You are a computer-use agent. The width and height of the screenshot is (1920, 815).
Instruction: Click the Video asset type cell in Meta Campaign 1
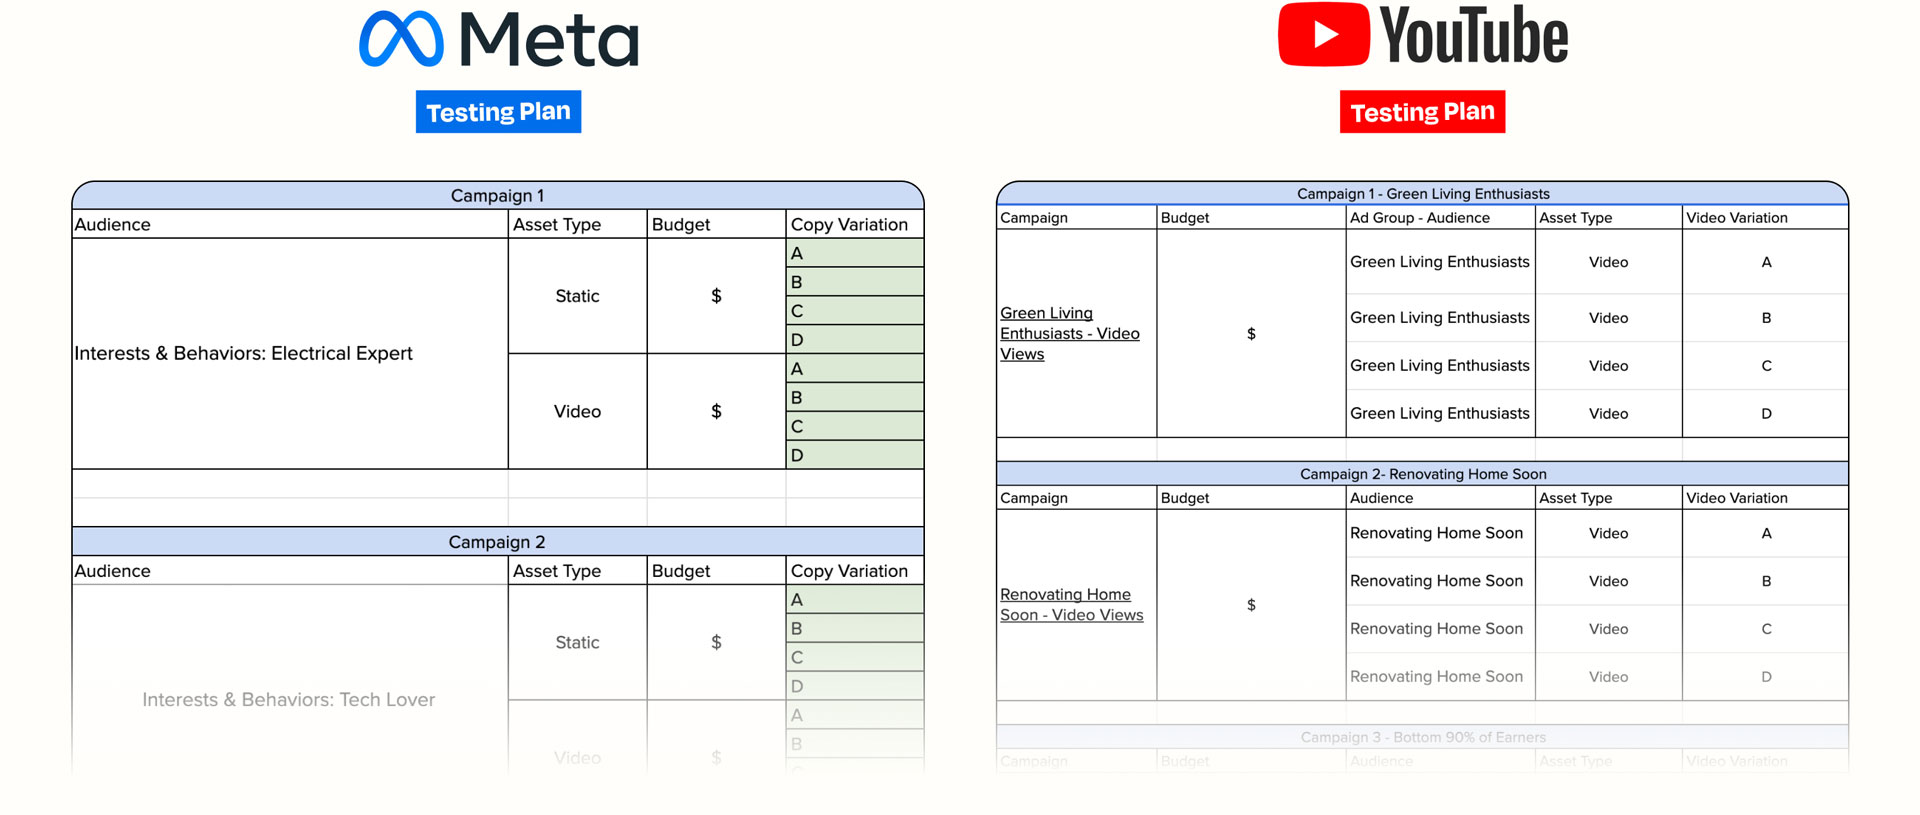(577, 412)
